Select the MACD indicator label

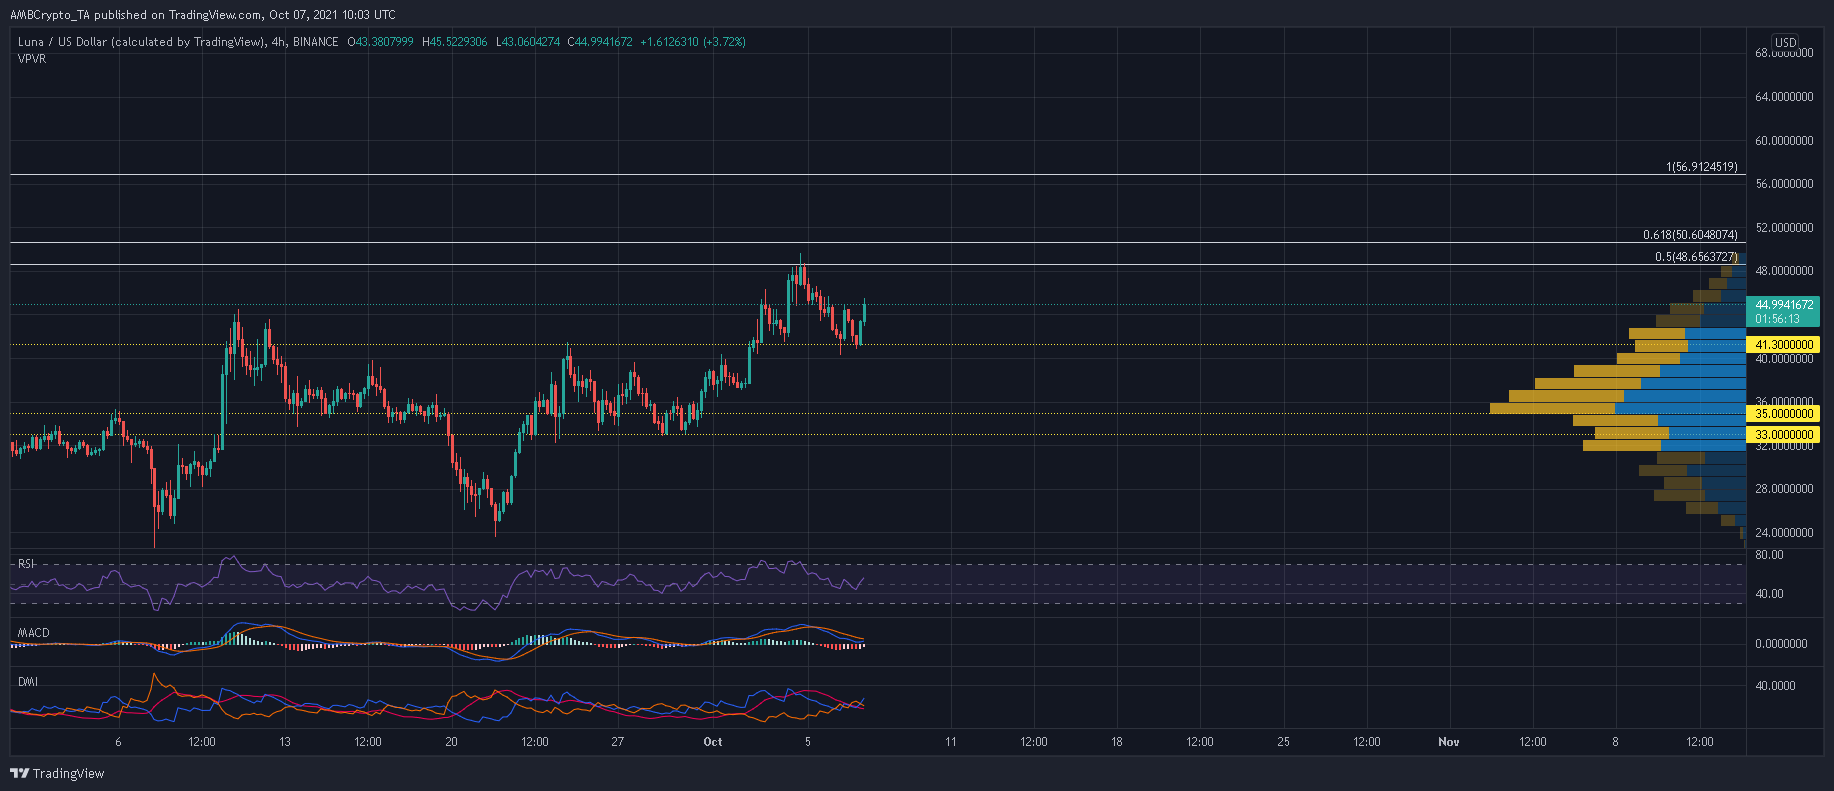[33, 633]
